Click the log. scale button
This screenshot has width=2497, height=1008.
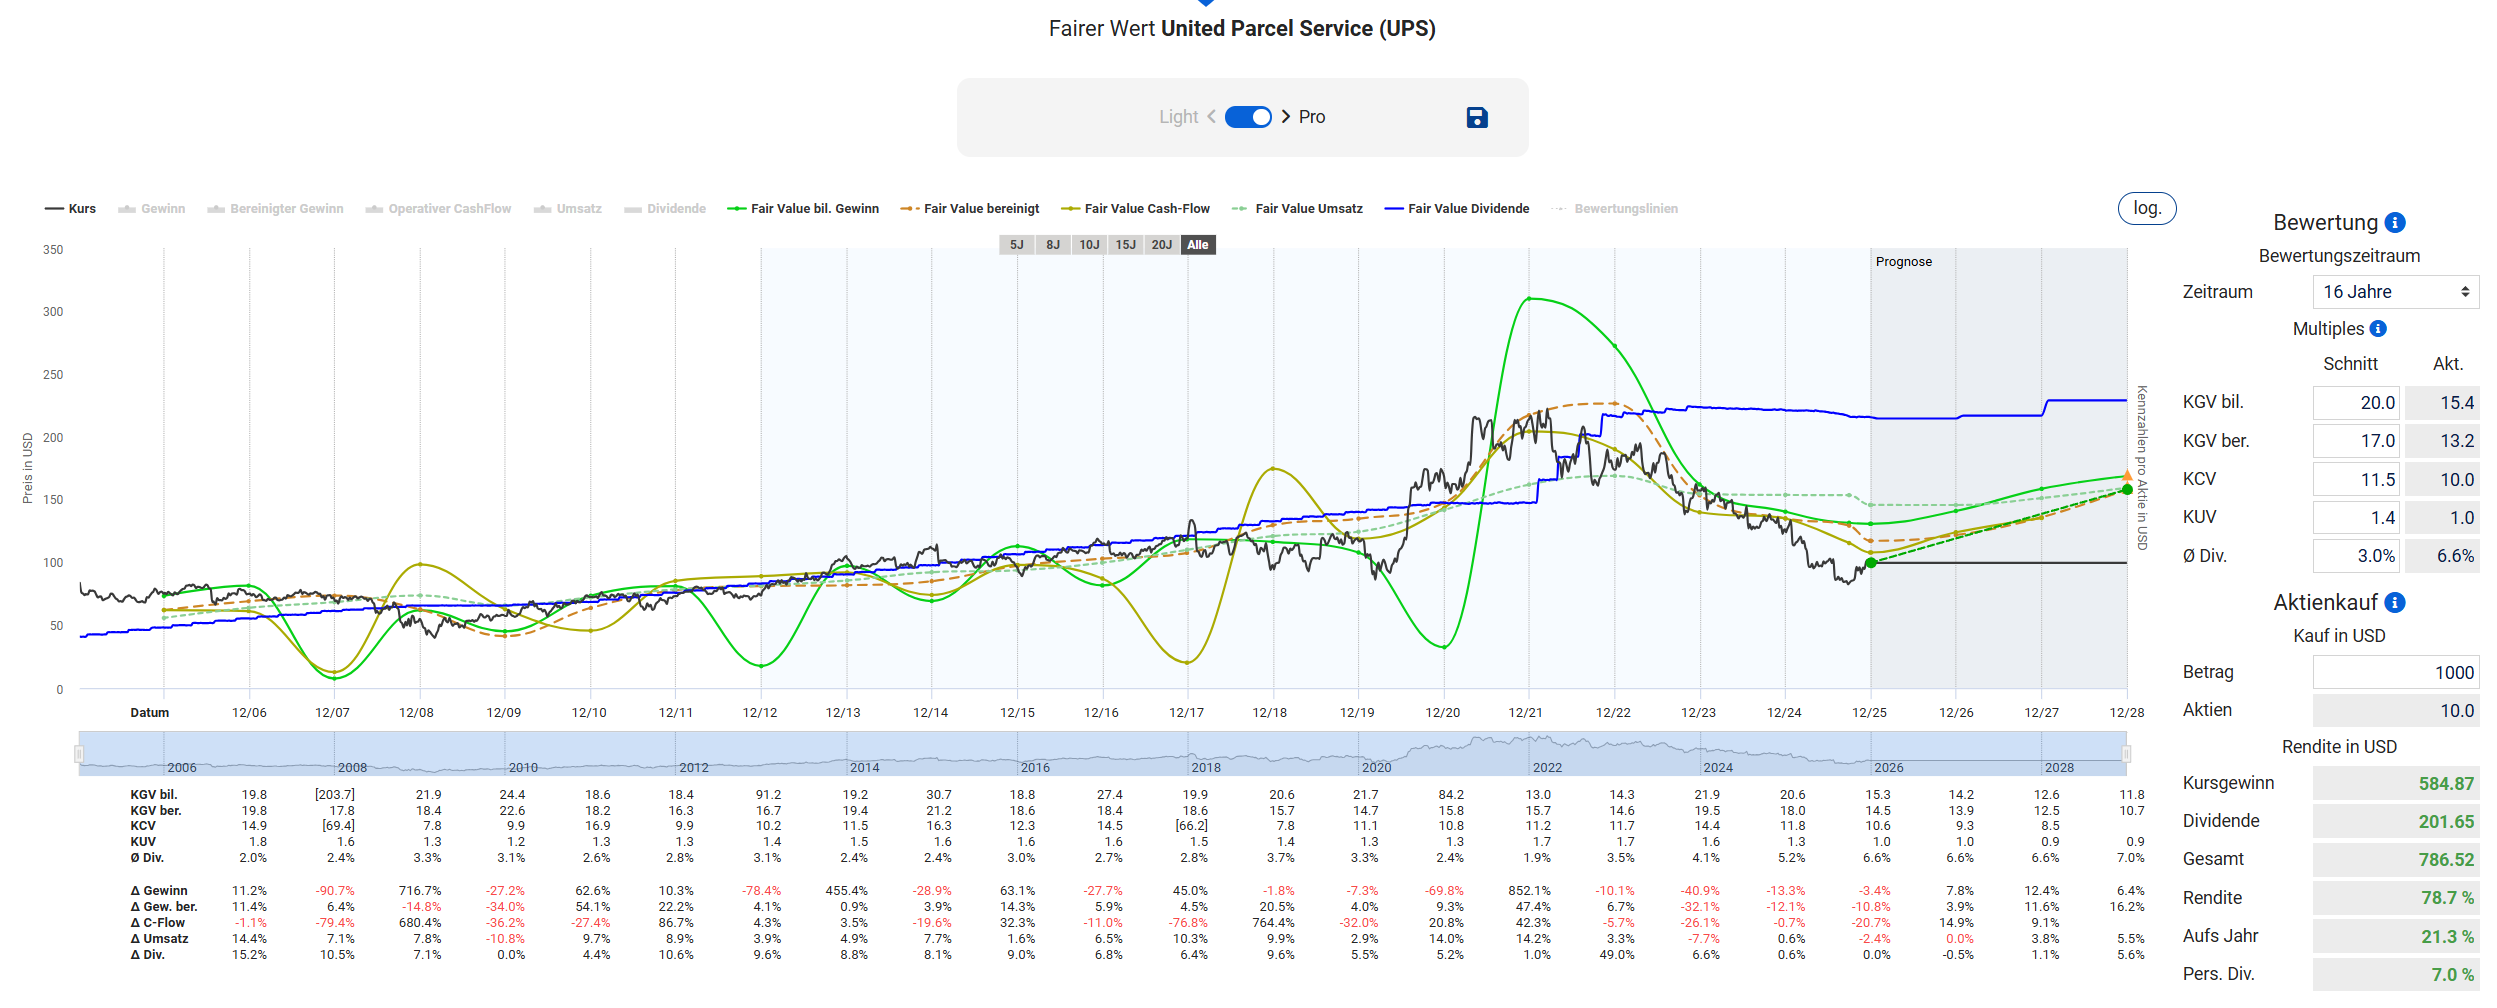pos(2146,208)
